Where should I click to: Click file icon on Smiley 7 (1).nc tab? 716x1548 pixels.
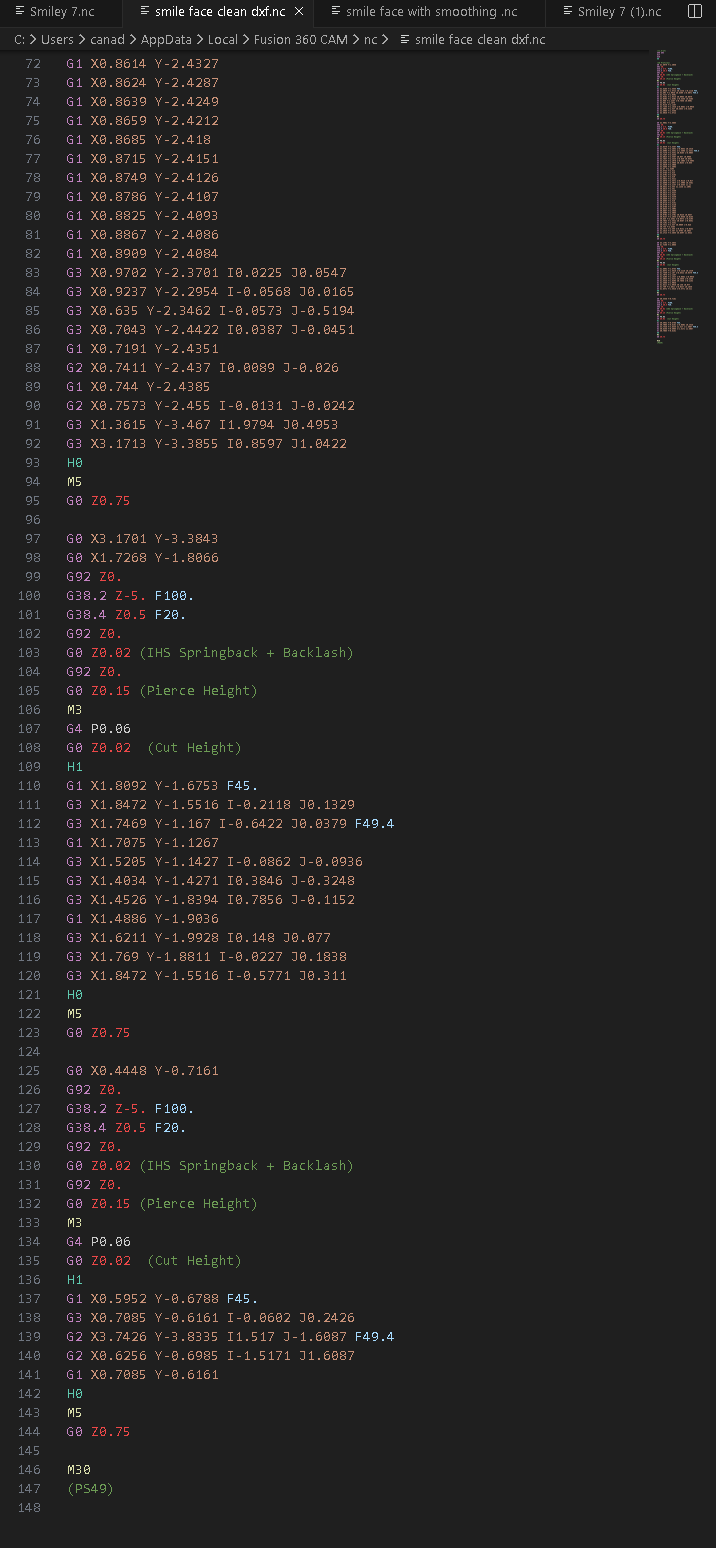(x=567, y=12)
